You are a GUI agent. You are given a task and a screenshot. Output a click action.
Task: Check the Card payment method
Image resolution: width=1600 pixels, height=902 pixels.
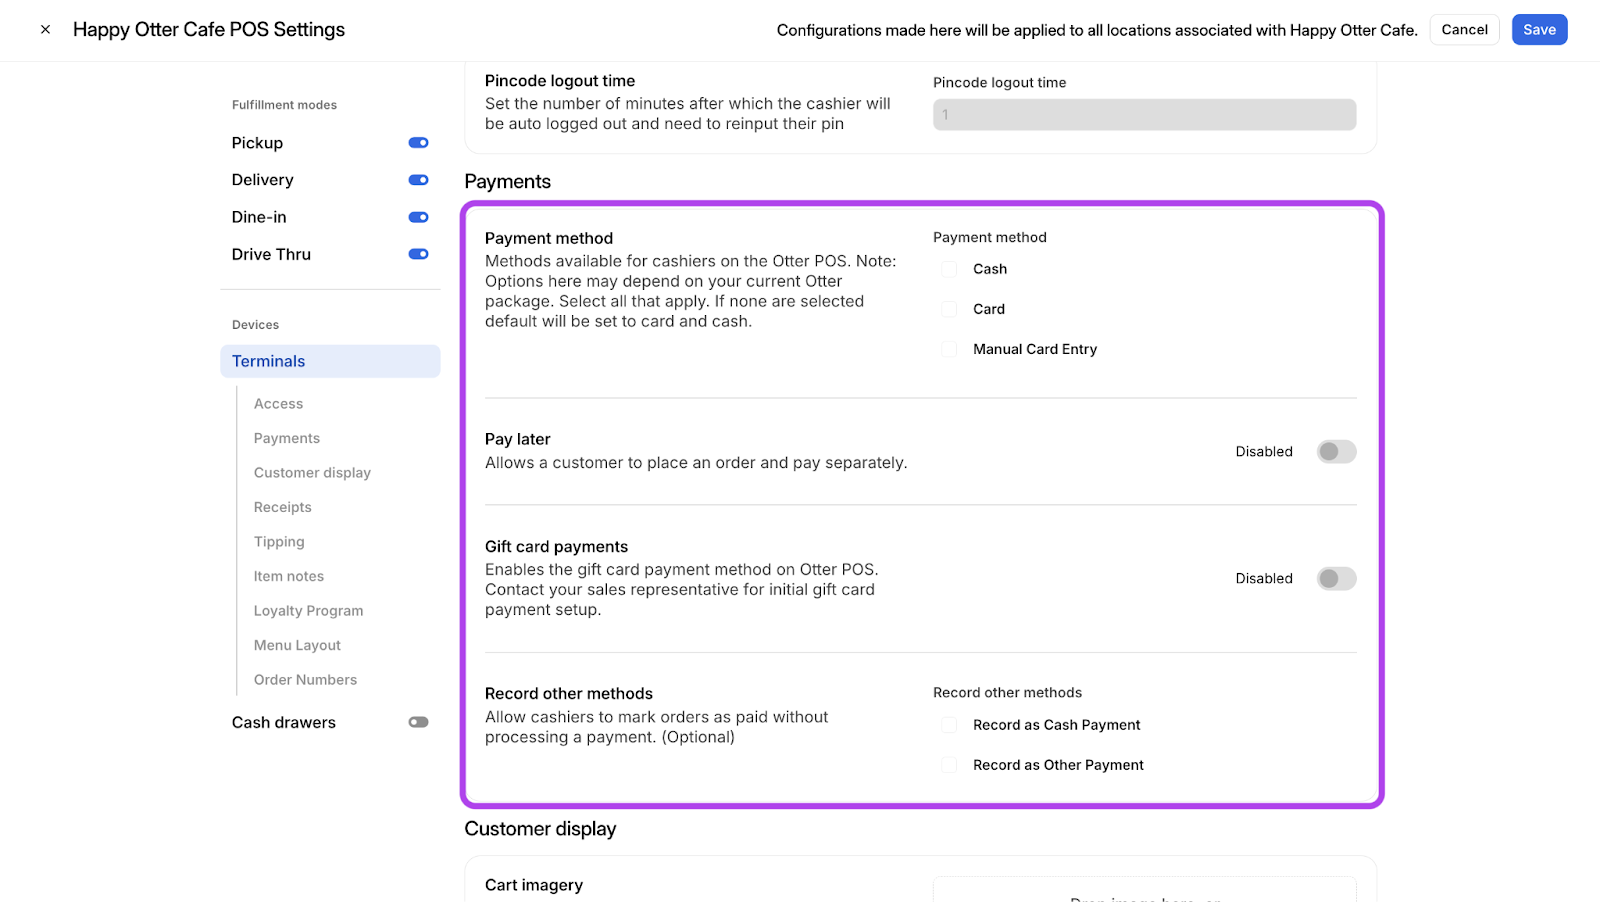point(949,309)
